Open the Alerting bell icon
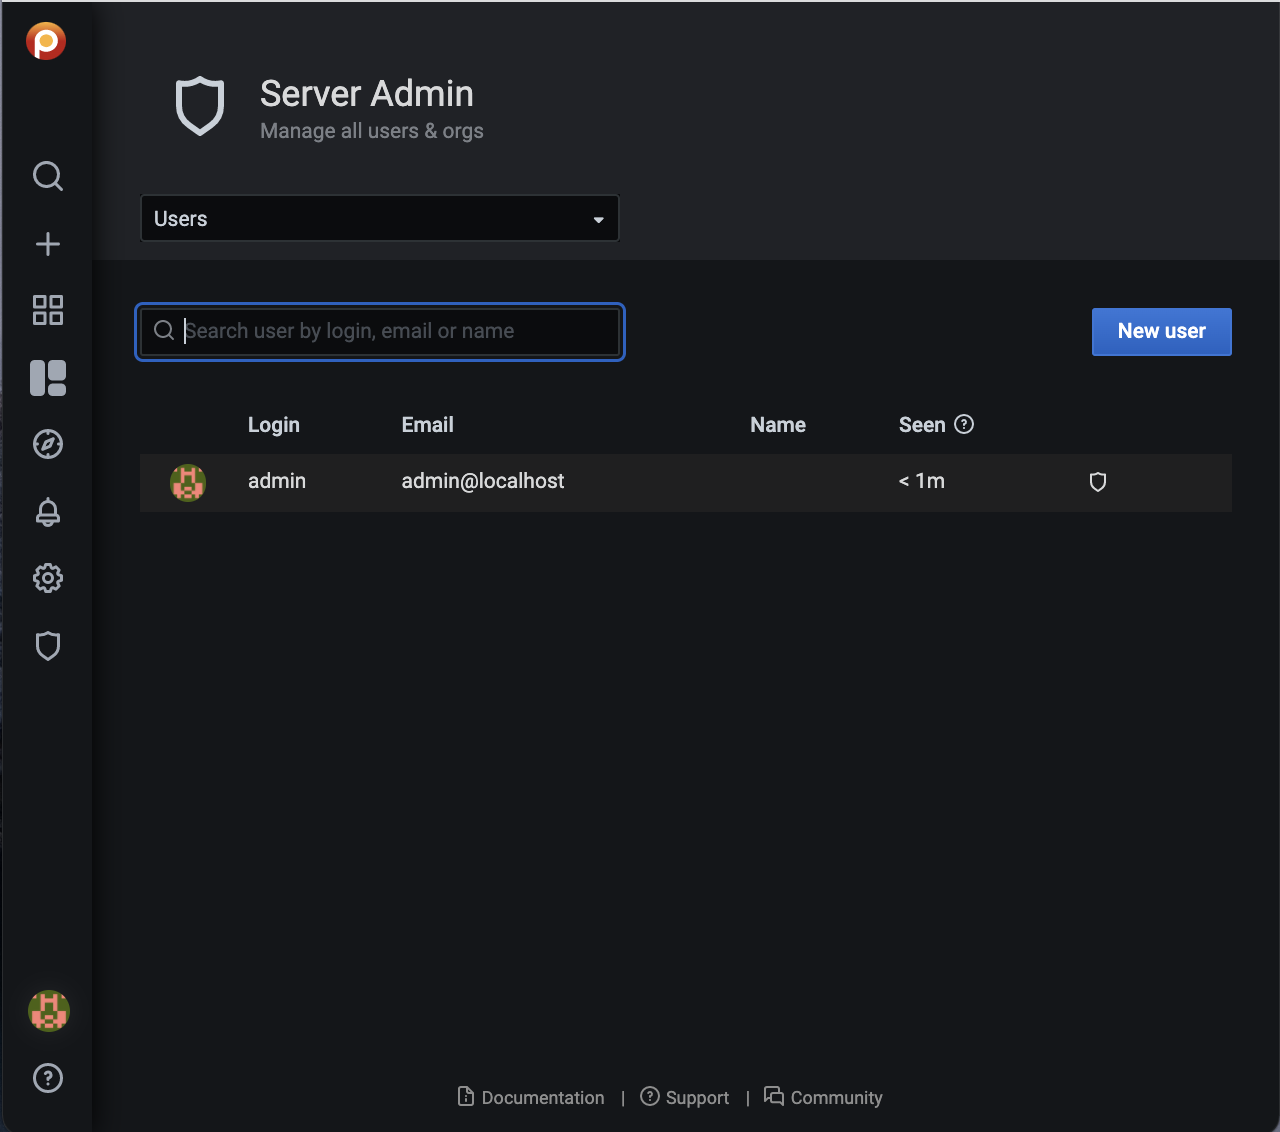 48,512
